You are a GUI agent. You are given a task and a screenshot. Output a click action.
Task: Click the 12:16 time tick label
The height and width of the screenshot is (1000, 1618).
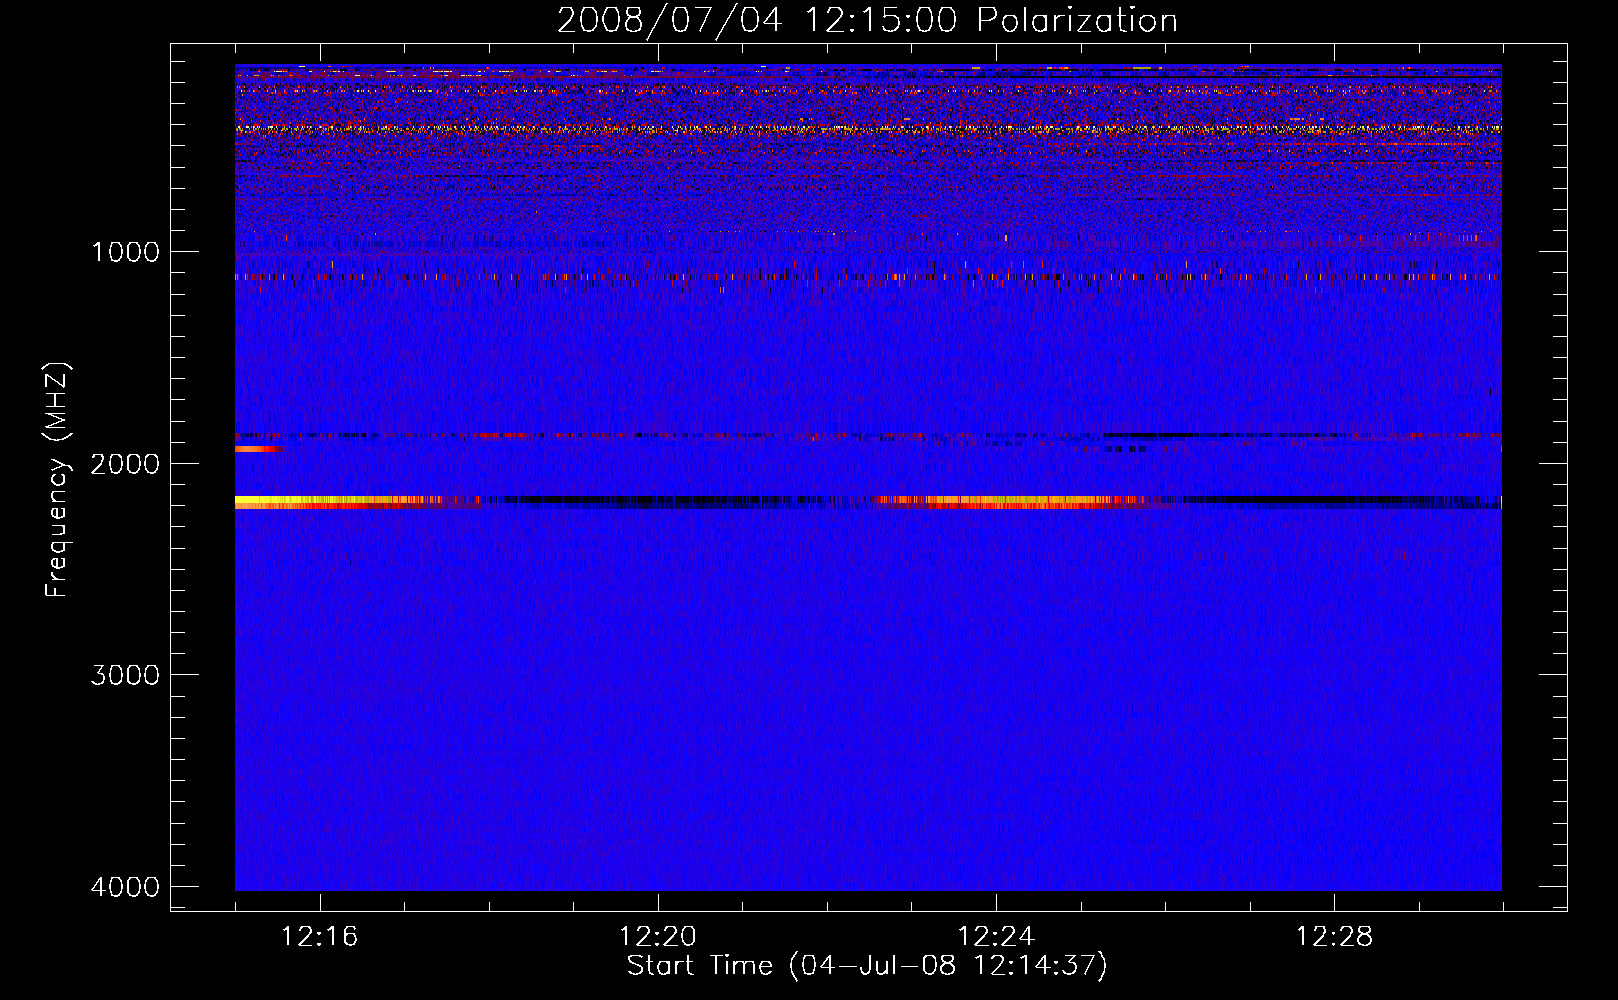click(320, 937)
